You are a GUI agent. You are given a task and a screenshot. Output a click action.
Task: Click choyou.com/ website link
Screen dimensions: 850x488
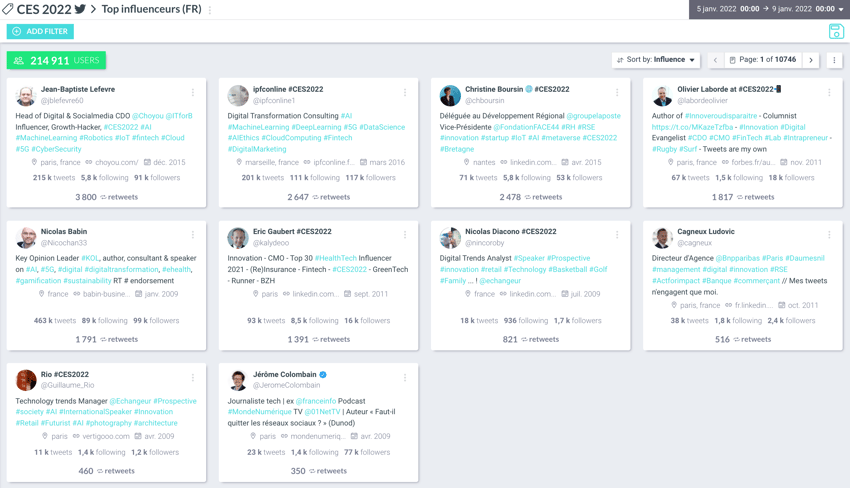[117, 162]
